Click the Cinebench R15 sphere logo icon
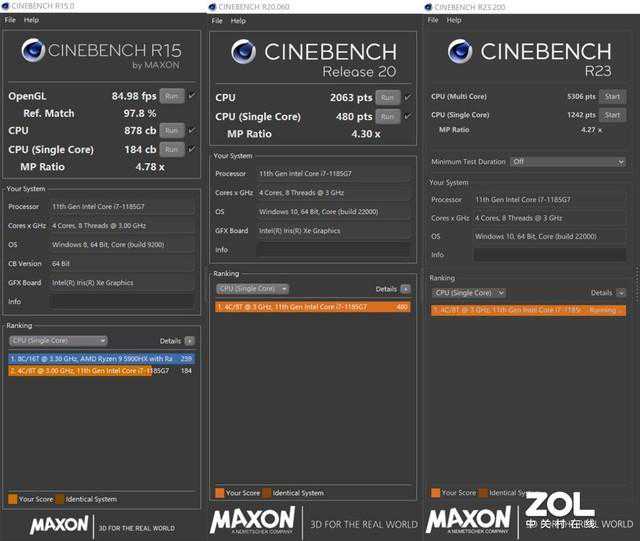This screenshot has height=541, width=640. 33,51
